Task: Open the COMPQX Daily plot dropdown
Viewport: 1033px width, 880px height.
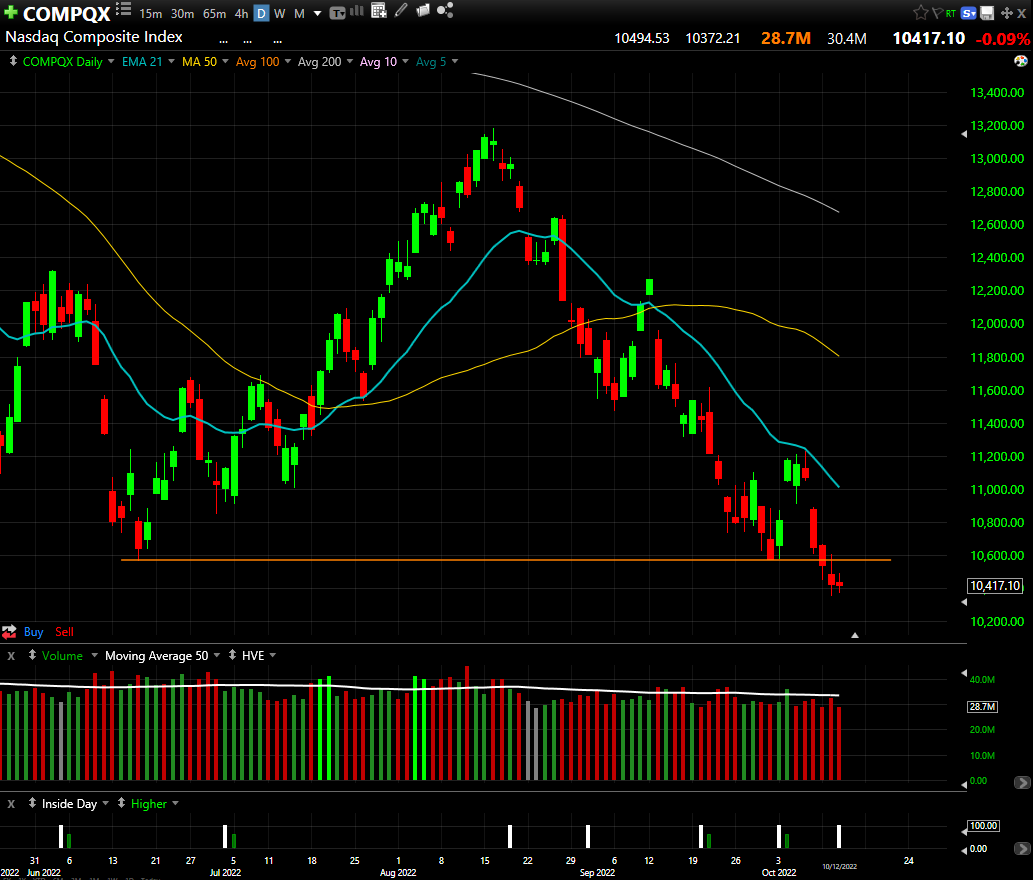Action: [111, 61]
